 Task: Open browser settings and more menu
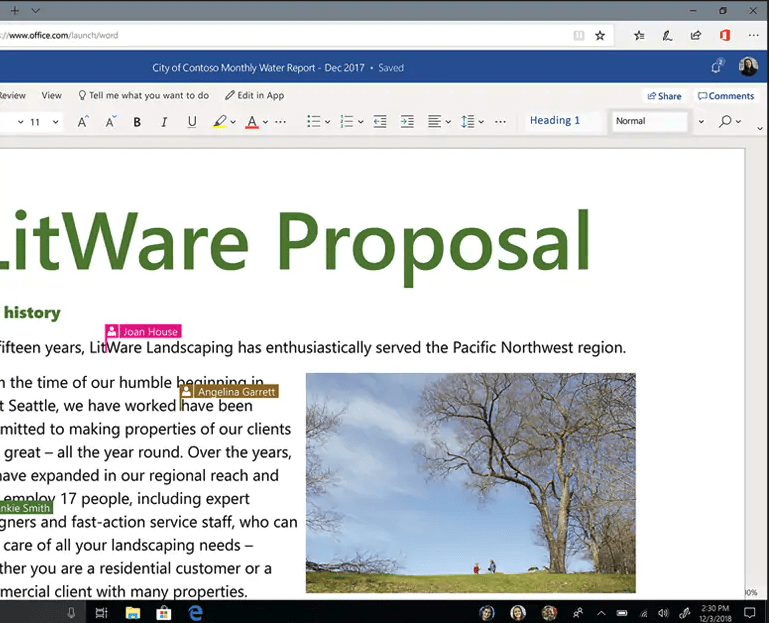click(x=754, y=35)
